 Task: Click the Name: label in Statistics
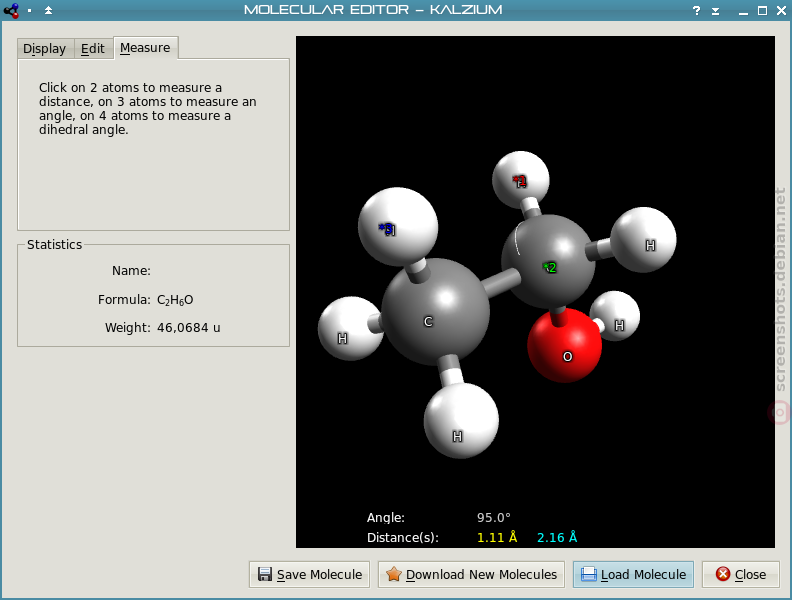pyautogui.click(x=131, y=271)
